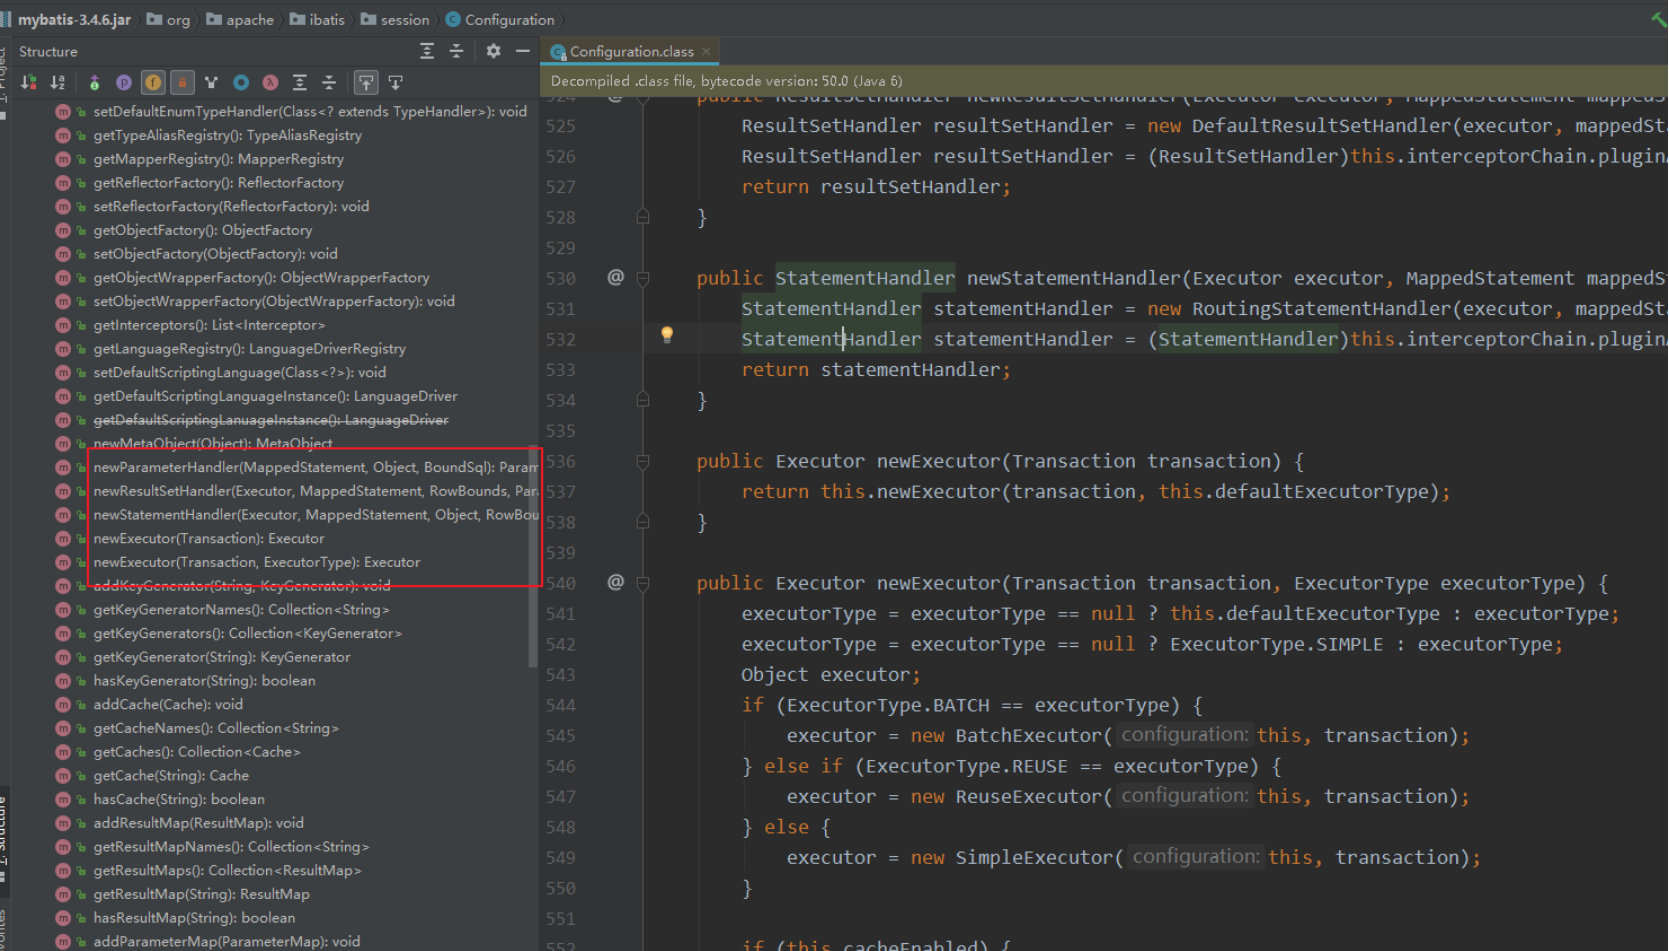The width and height of the screenshot is (1669, 951).
Task: Click Autoscroll from Source icon
Action: (396, 83)
